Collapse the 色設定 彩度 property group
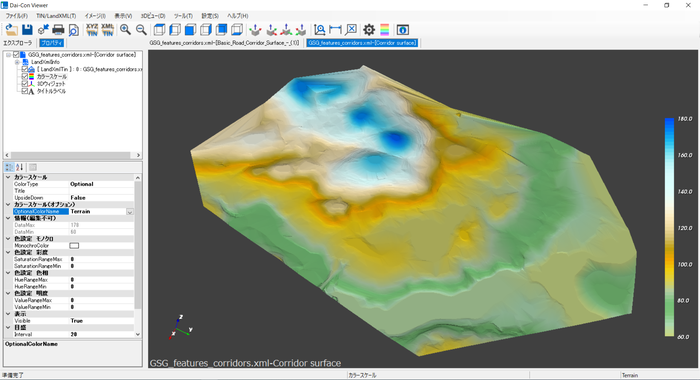The width and height of the screenshot is (700, 380). pos(8,252)
